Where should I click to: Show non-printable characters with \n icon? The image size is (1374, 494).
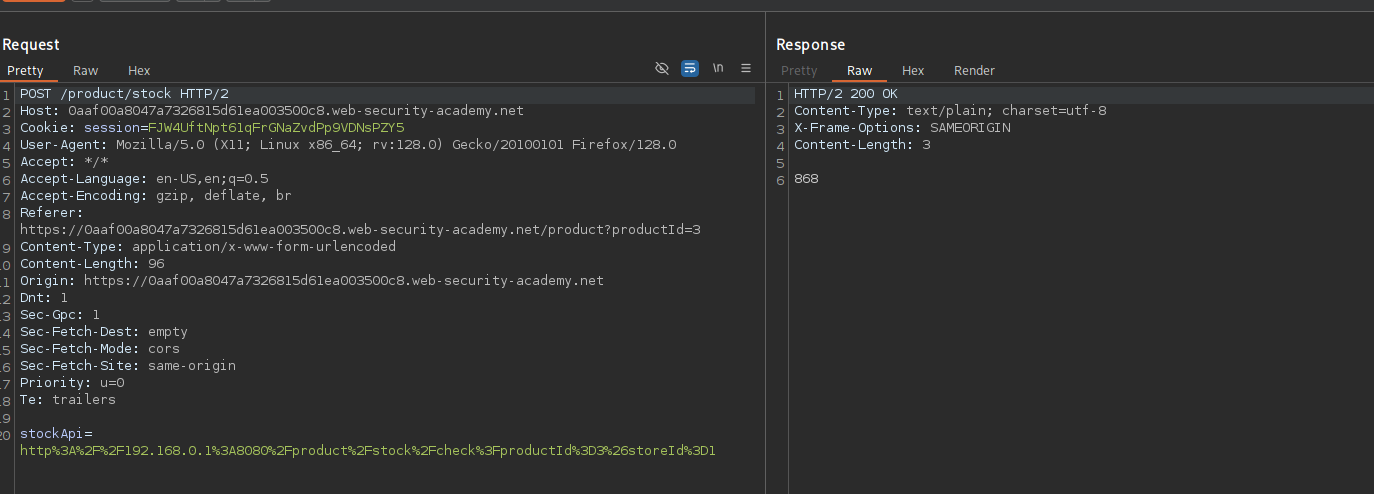tap(718, 68)
